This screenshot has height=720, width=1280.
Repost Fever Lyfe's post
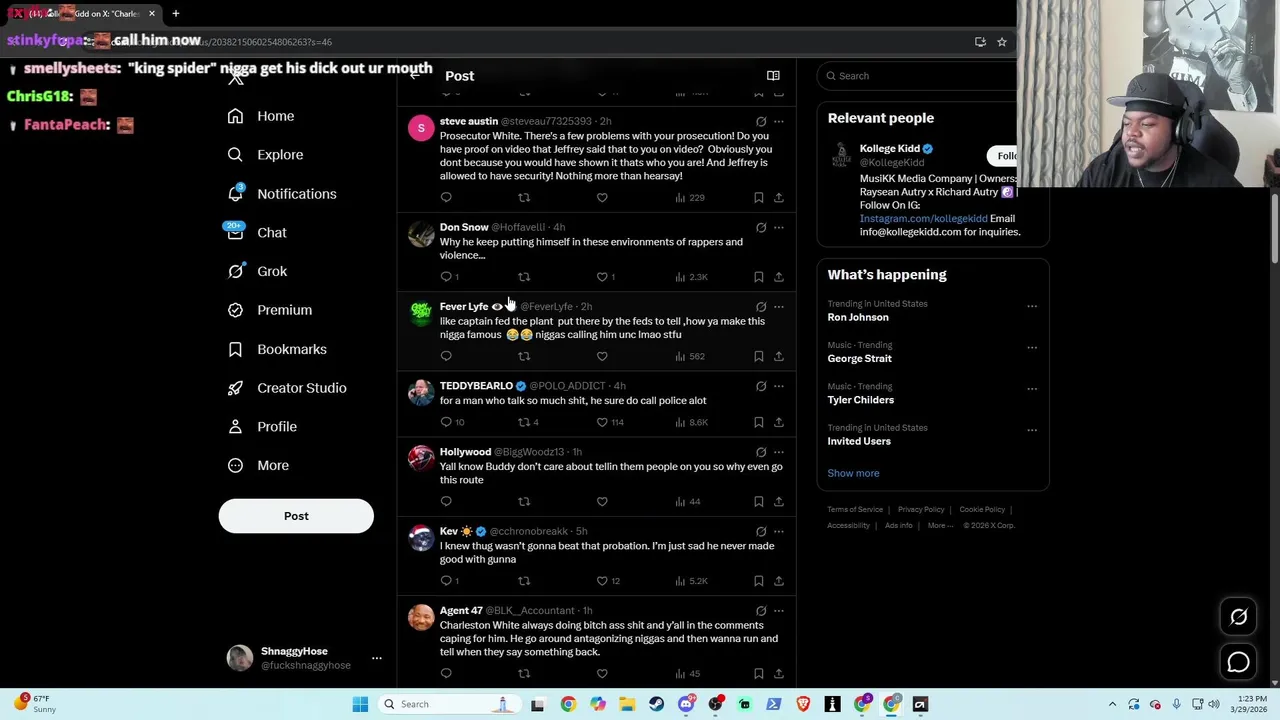coord(524,356)
